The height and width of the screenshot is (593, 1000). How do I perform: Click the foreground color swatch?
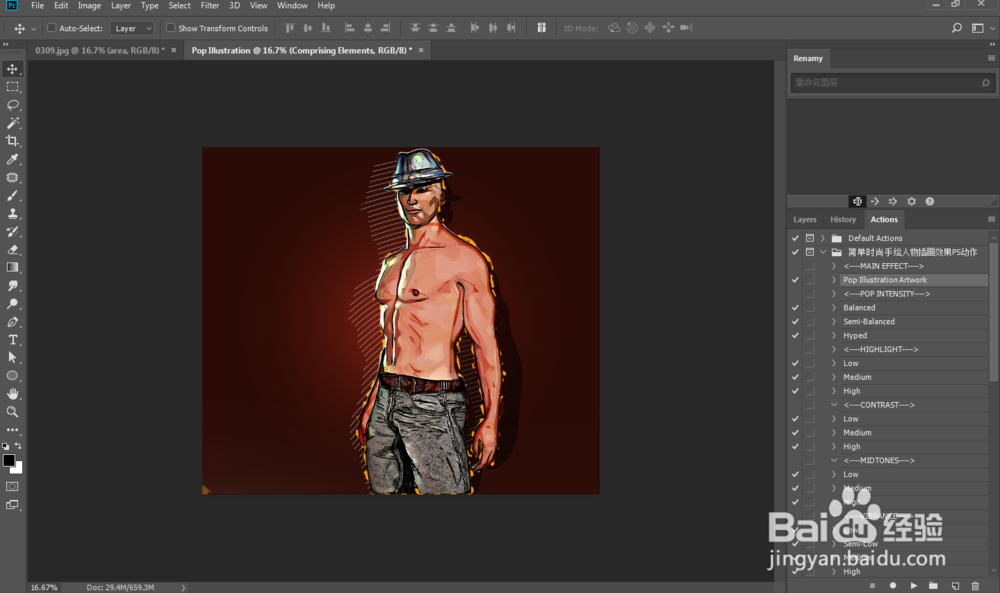pyautogui.click(x=9, y=460)
